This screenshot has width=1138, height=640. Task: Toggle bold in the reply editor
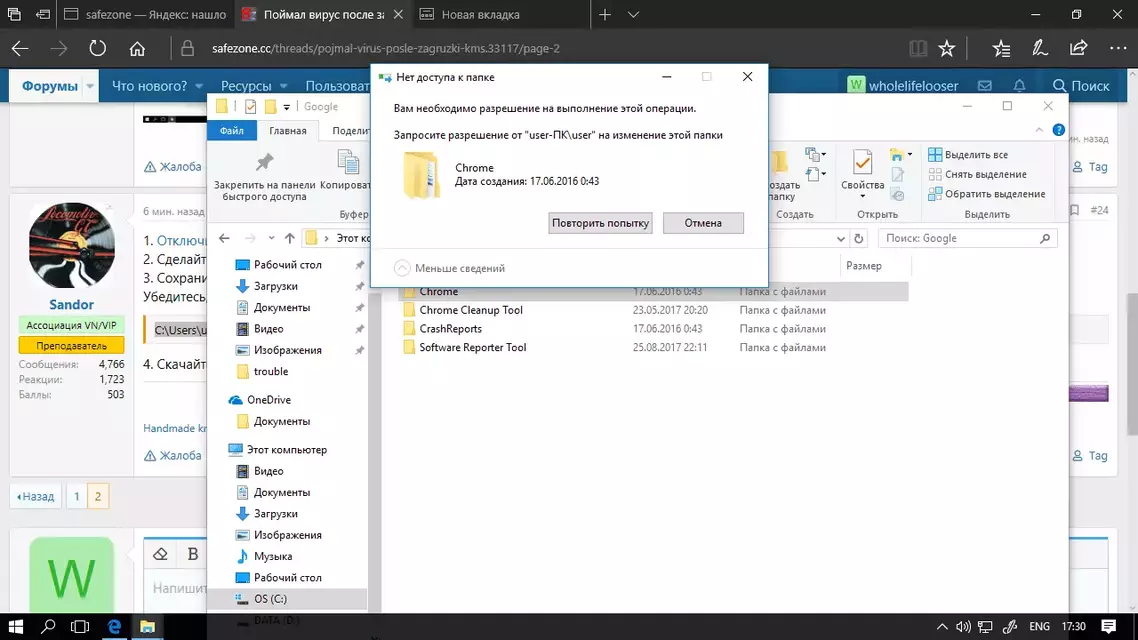[x=192, y=554]
